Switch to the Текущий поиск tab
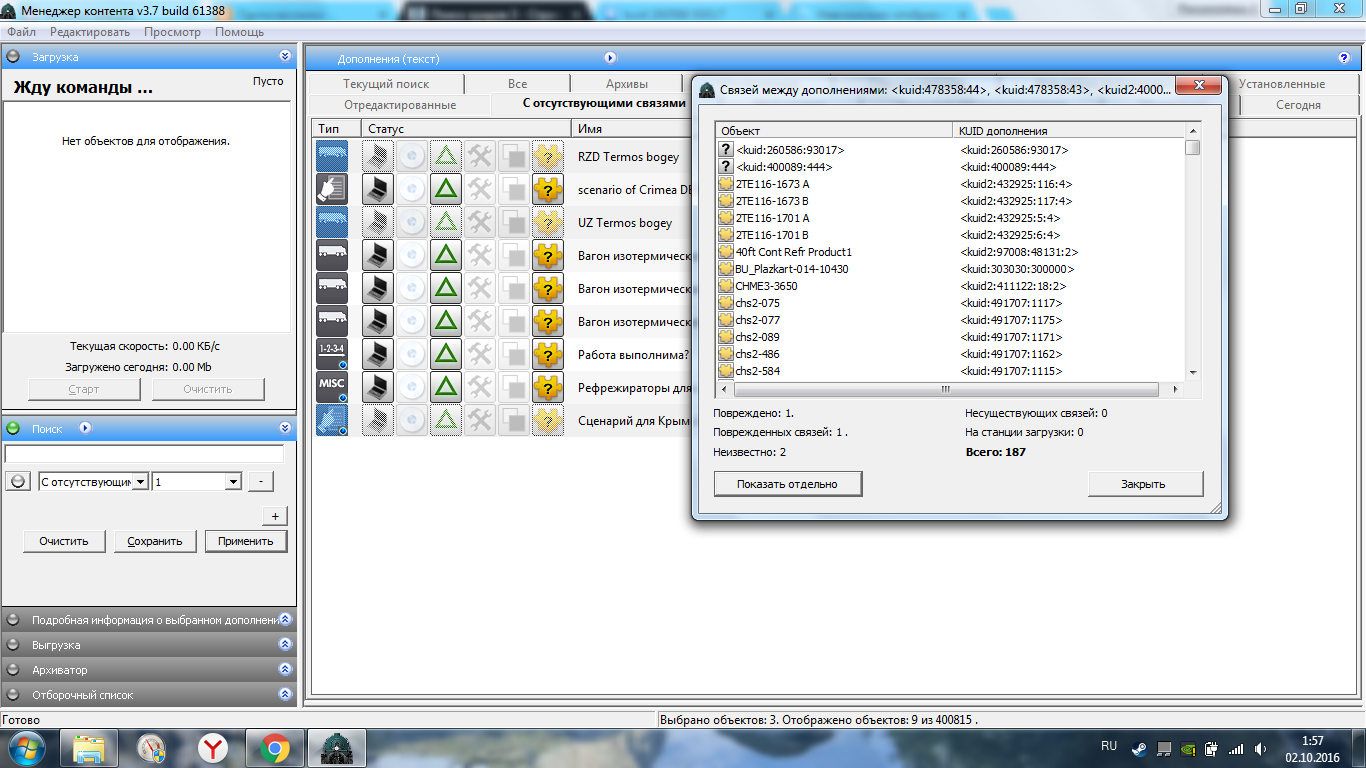 (x=386, y=84)
